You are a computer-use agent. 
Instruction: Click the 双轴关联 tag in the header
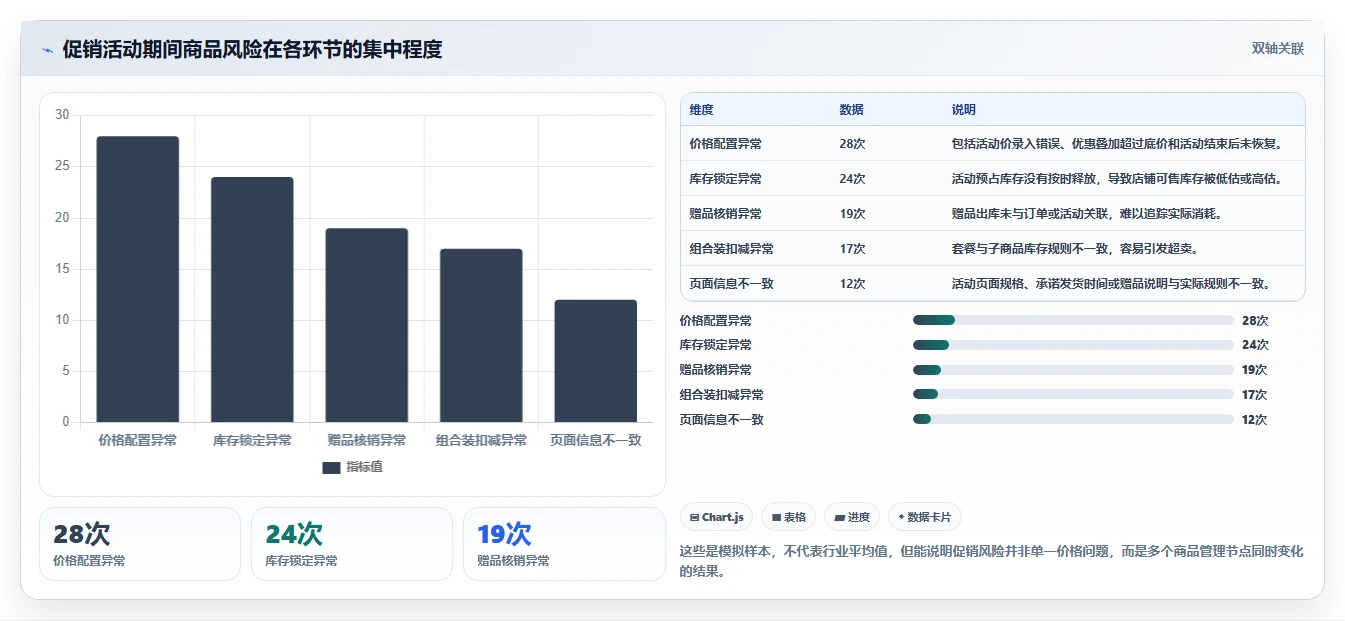[x=1278, y=49]
